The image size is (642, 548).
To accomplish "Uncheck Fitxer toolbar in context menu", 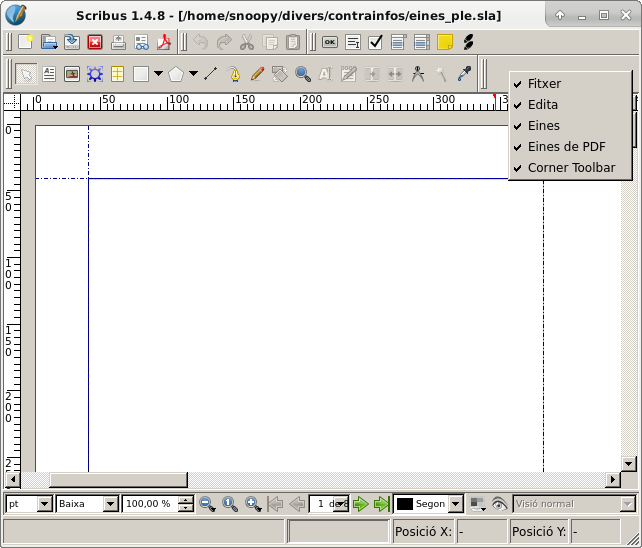I will (544, 84).
